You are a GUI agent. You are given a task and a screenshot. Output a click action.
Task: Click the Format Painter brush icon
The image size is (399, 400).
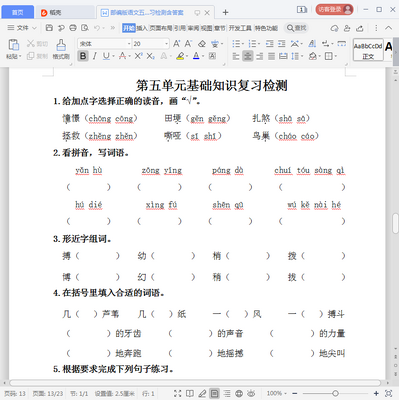61,45
